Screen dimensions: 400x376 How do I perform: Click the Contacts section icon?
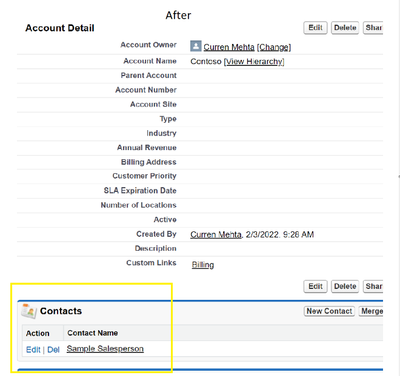(29, 311)
